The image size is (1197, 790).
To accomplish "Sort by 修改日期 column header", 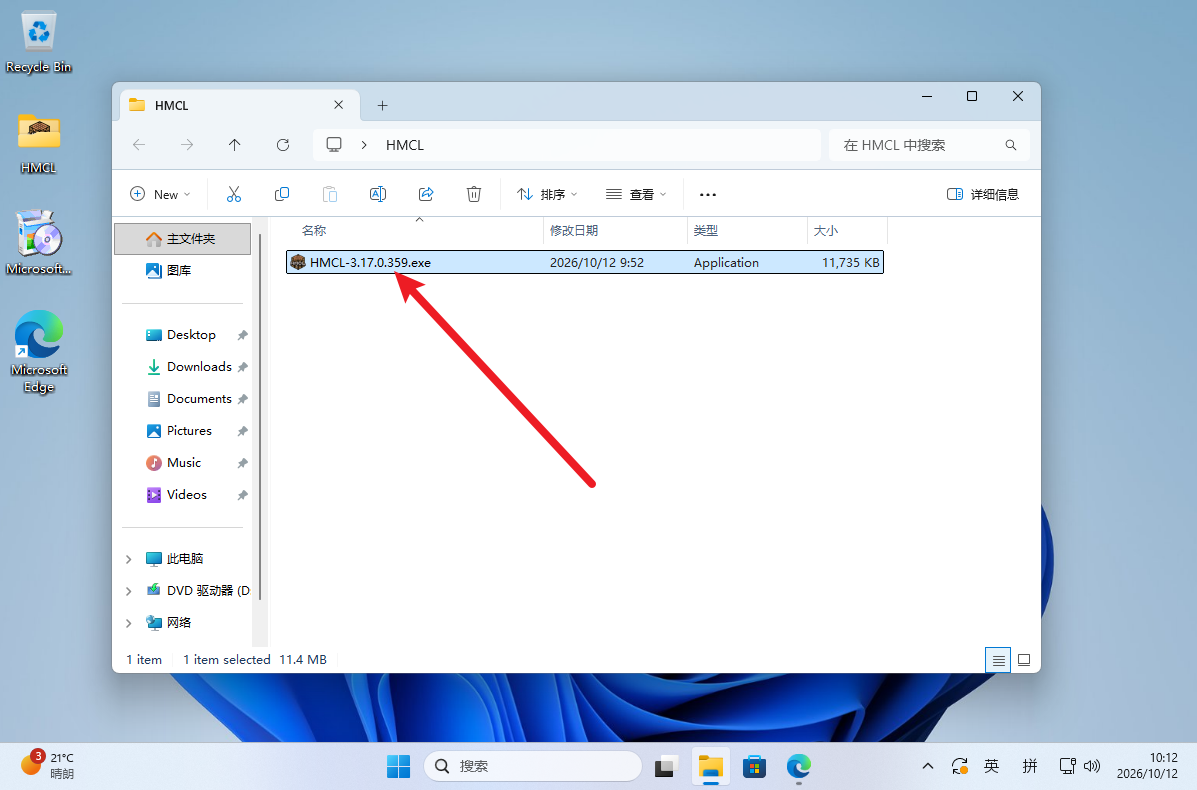I will (x=615, y=231).
